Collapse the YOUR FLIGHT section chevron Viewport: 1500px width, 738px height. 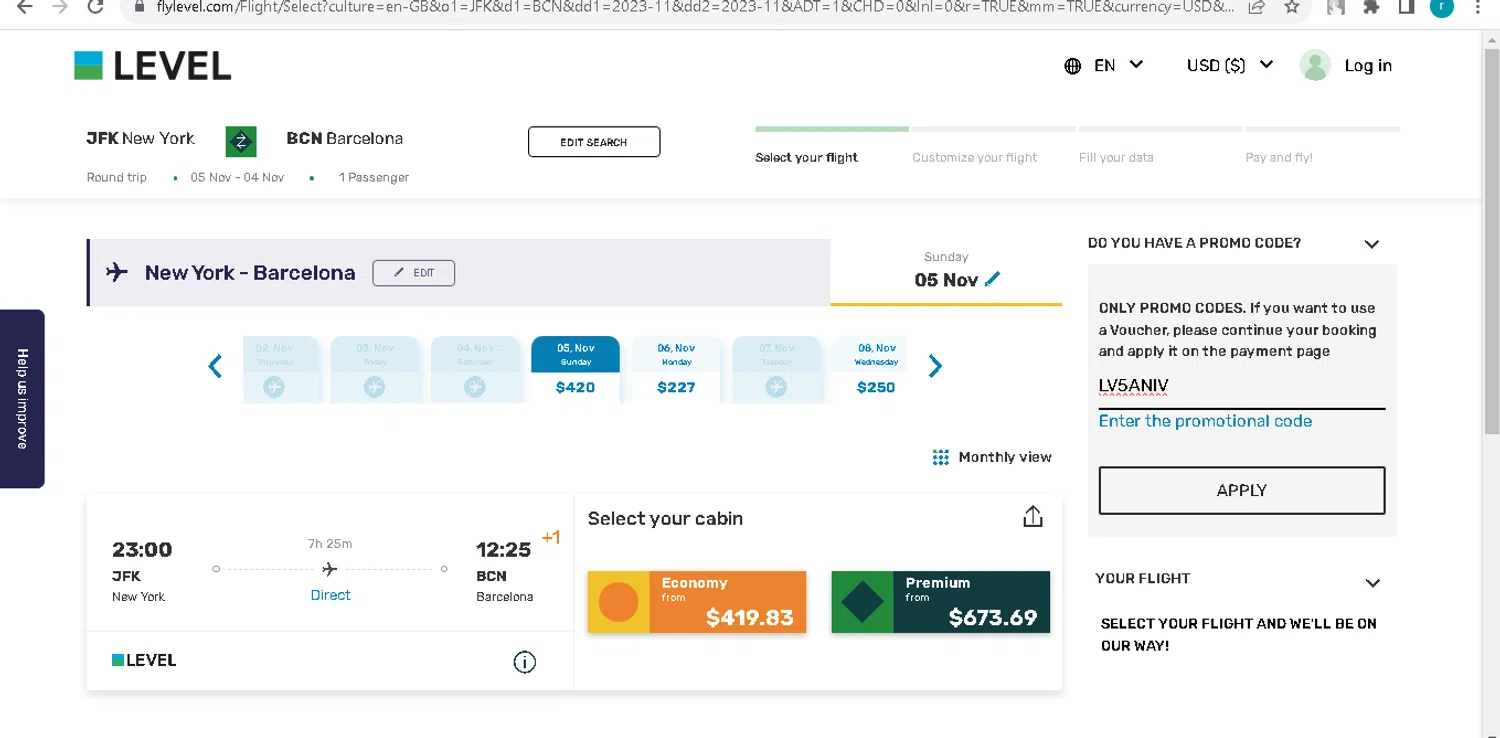[1373, 583]
